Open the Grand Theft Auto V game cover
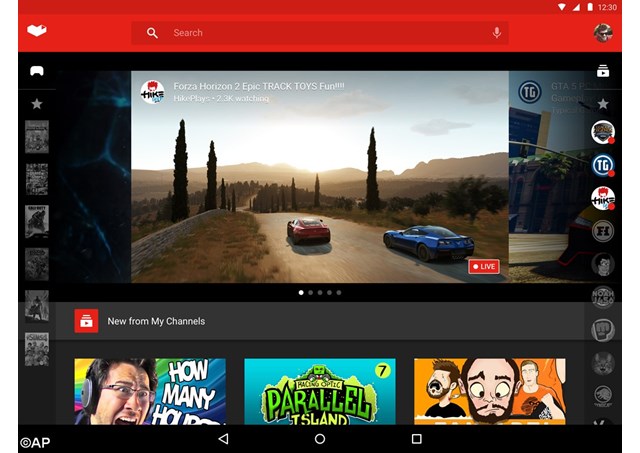The width and height of the screenshot is (640, 453). click(37, 179)
